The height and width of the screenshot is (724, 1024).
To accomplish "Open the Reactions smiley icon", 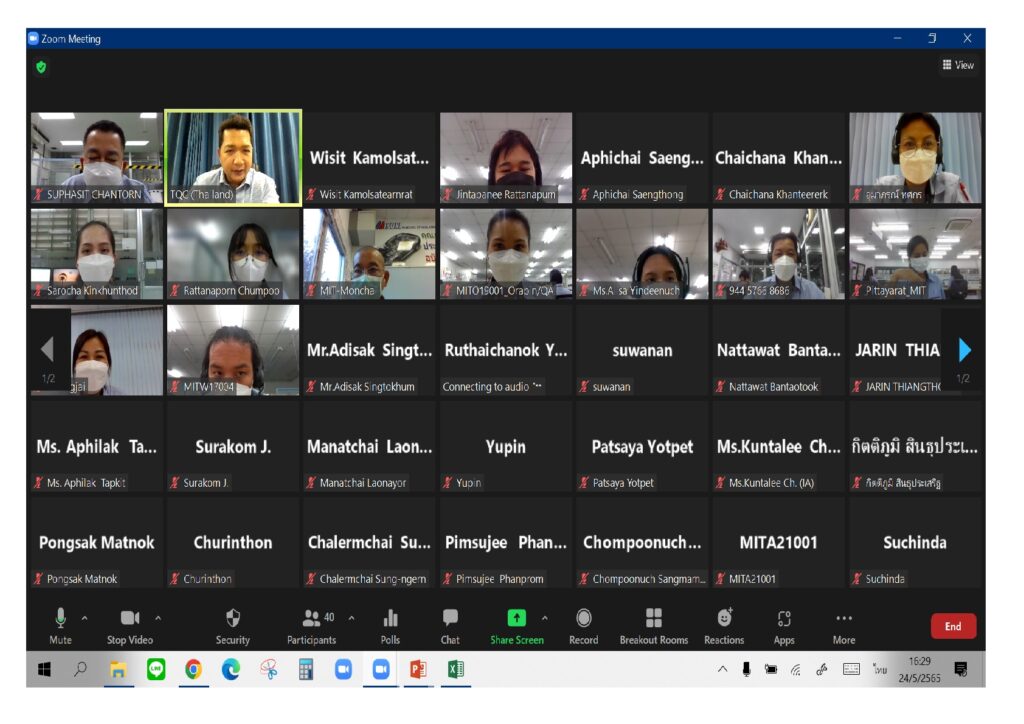I will point(724,619).
